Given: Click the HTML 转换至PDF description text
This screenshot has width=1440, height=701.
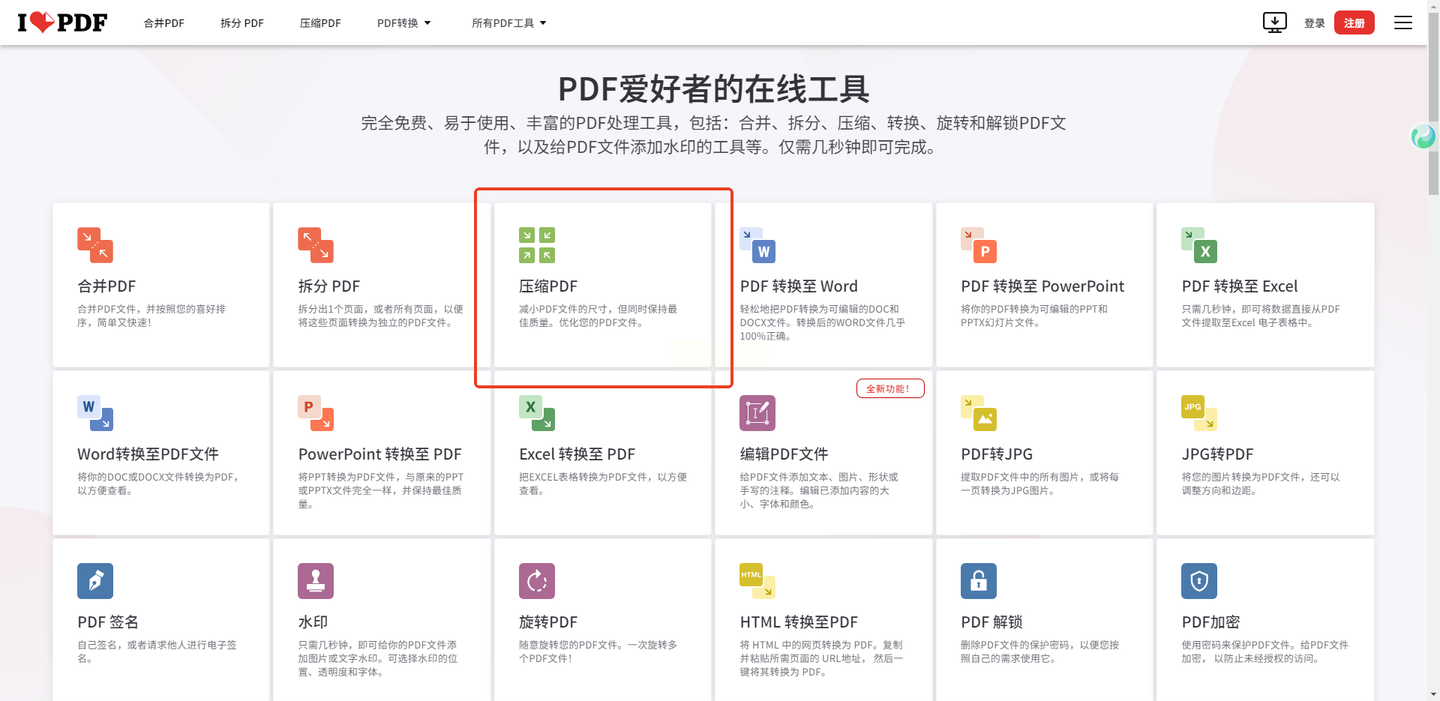Looking at the screenshot, I should 821,658.
